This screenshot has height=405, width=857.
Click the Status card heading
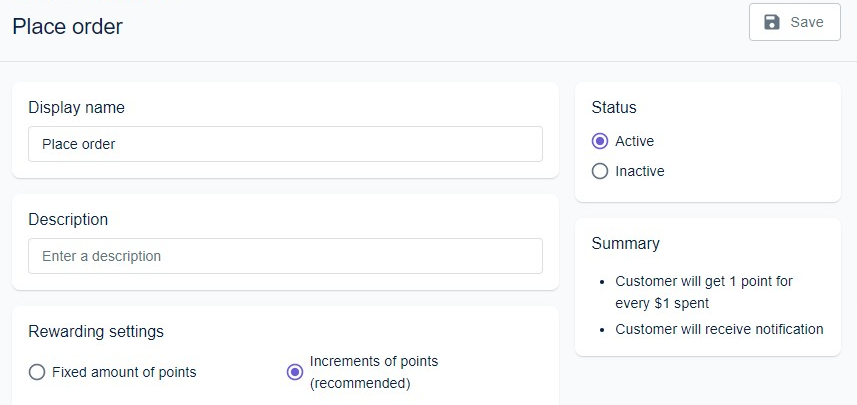(x=614, y=107)
